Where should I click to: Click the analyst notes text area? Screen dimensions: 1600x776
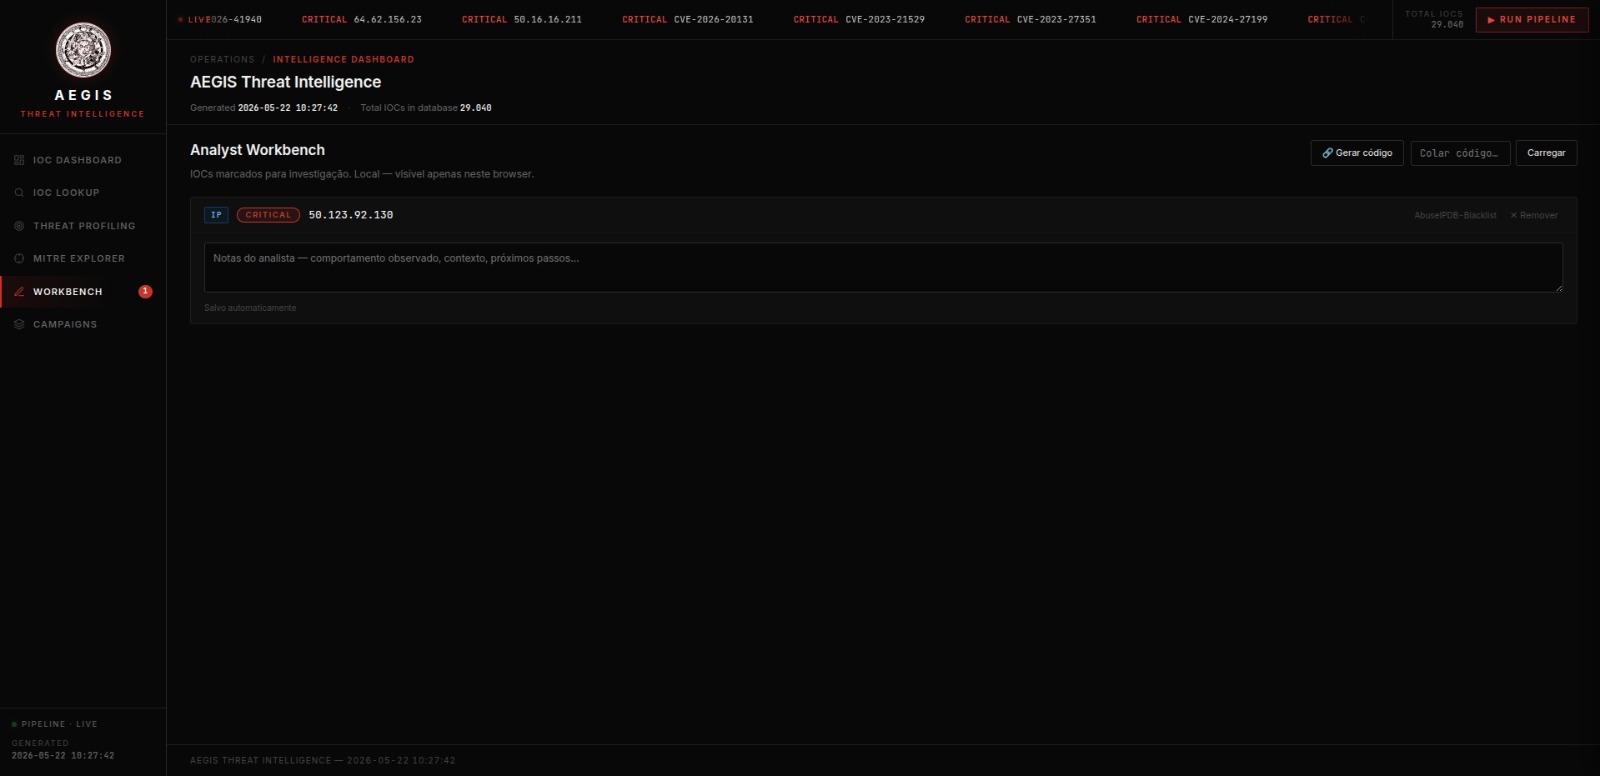[x=883, y=267]
